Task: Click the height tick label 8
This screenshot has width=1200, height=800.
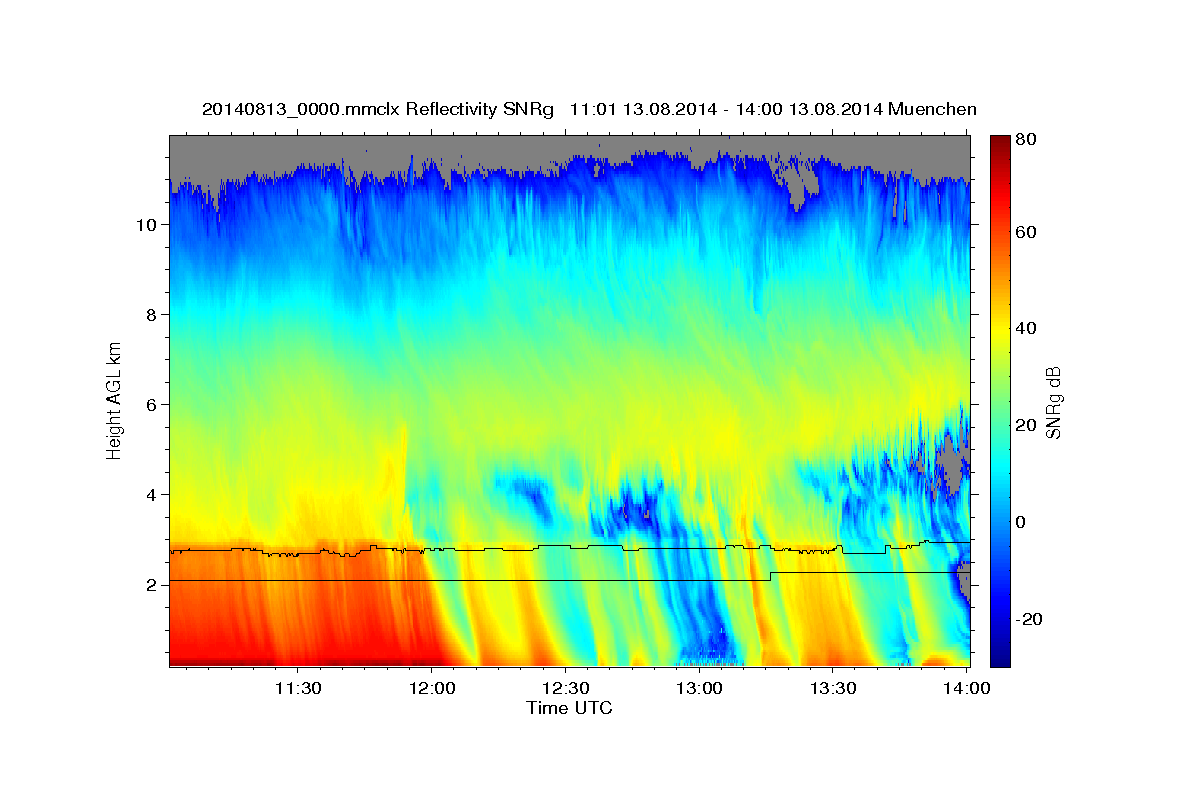Action: coord(150,315)
